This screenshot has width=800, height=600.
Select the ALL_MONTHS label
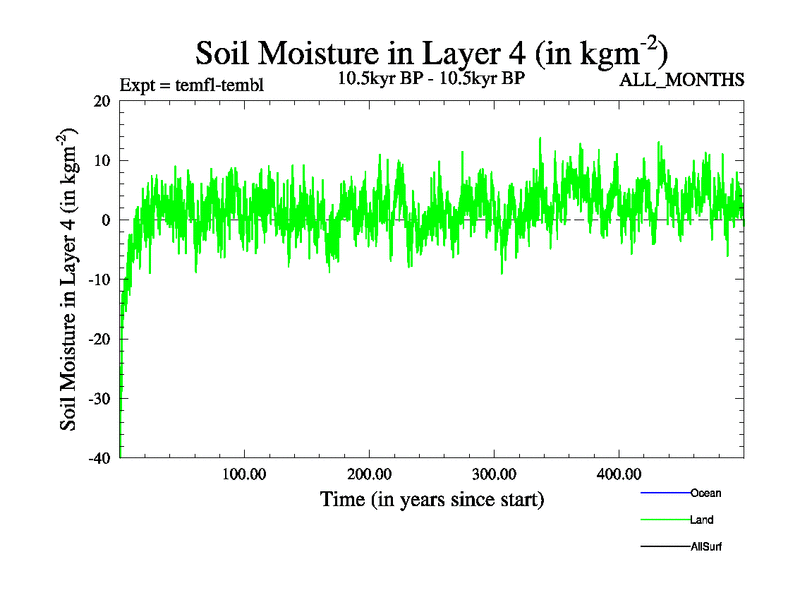(x=682, y=80)
